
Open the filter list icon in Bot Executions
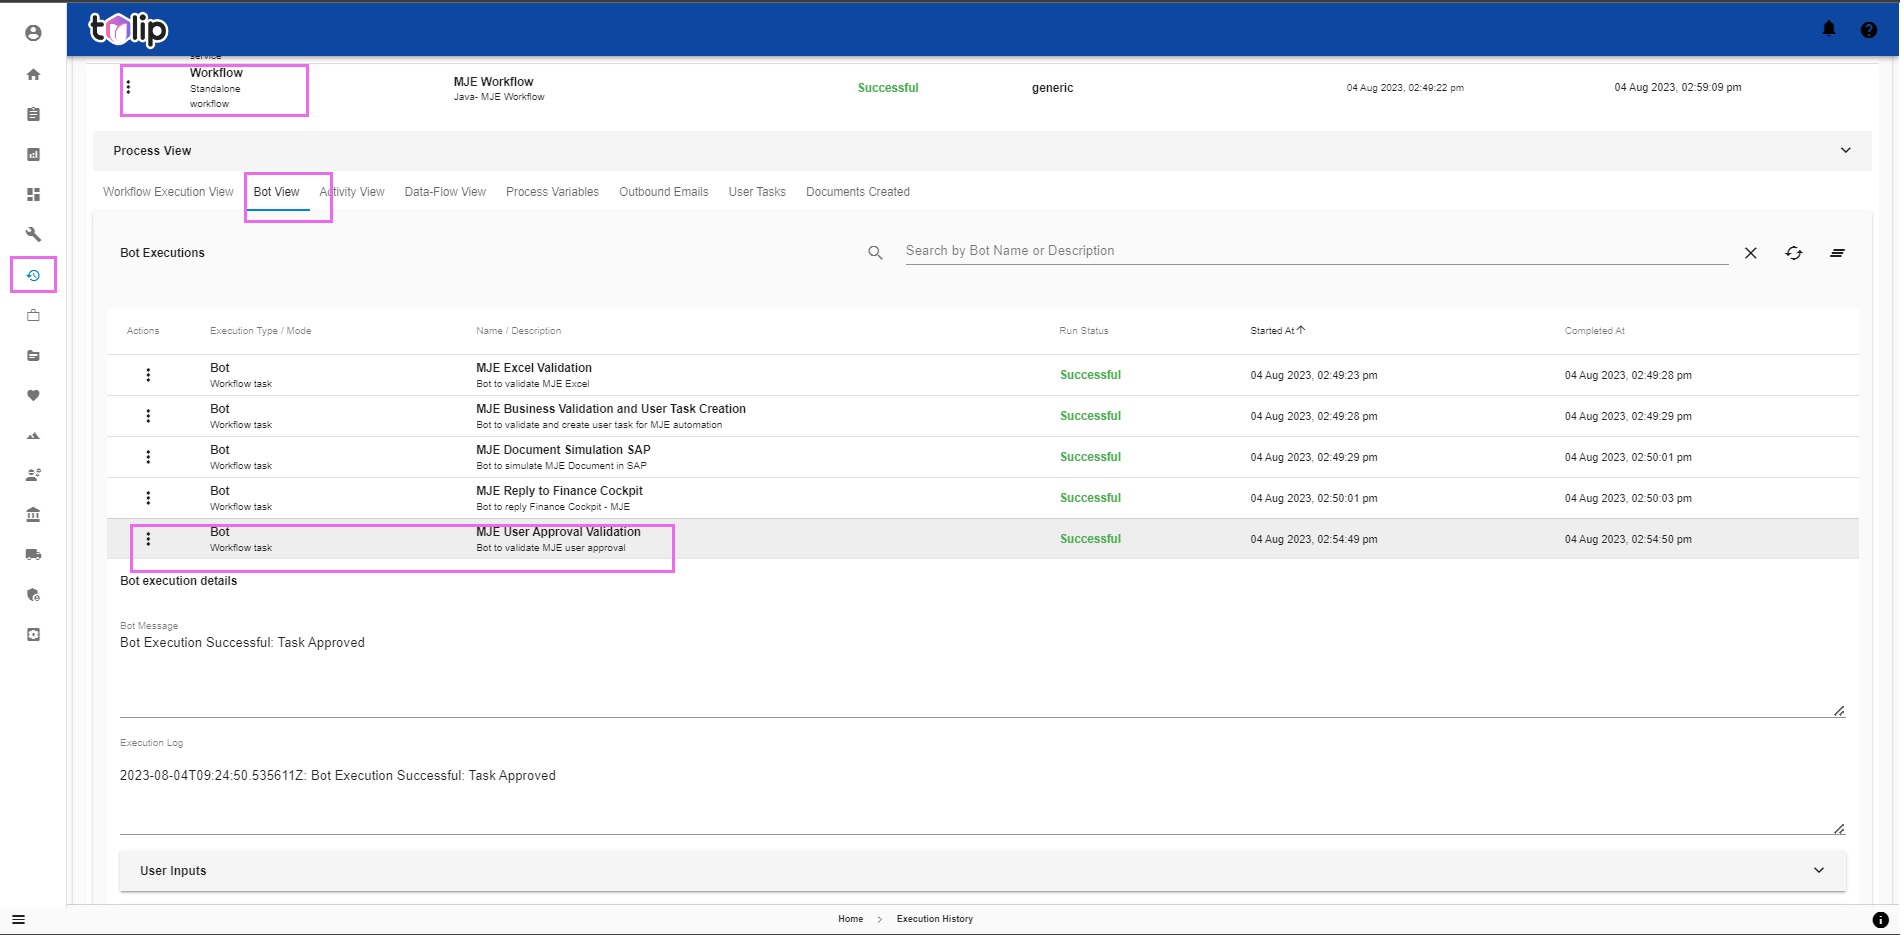[x=1837, y=253]
